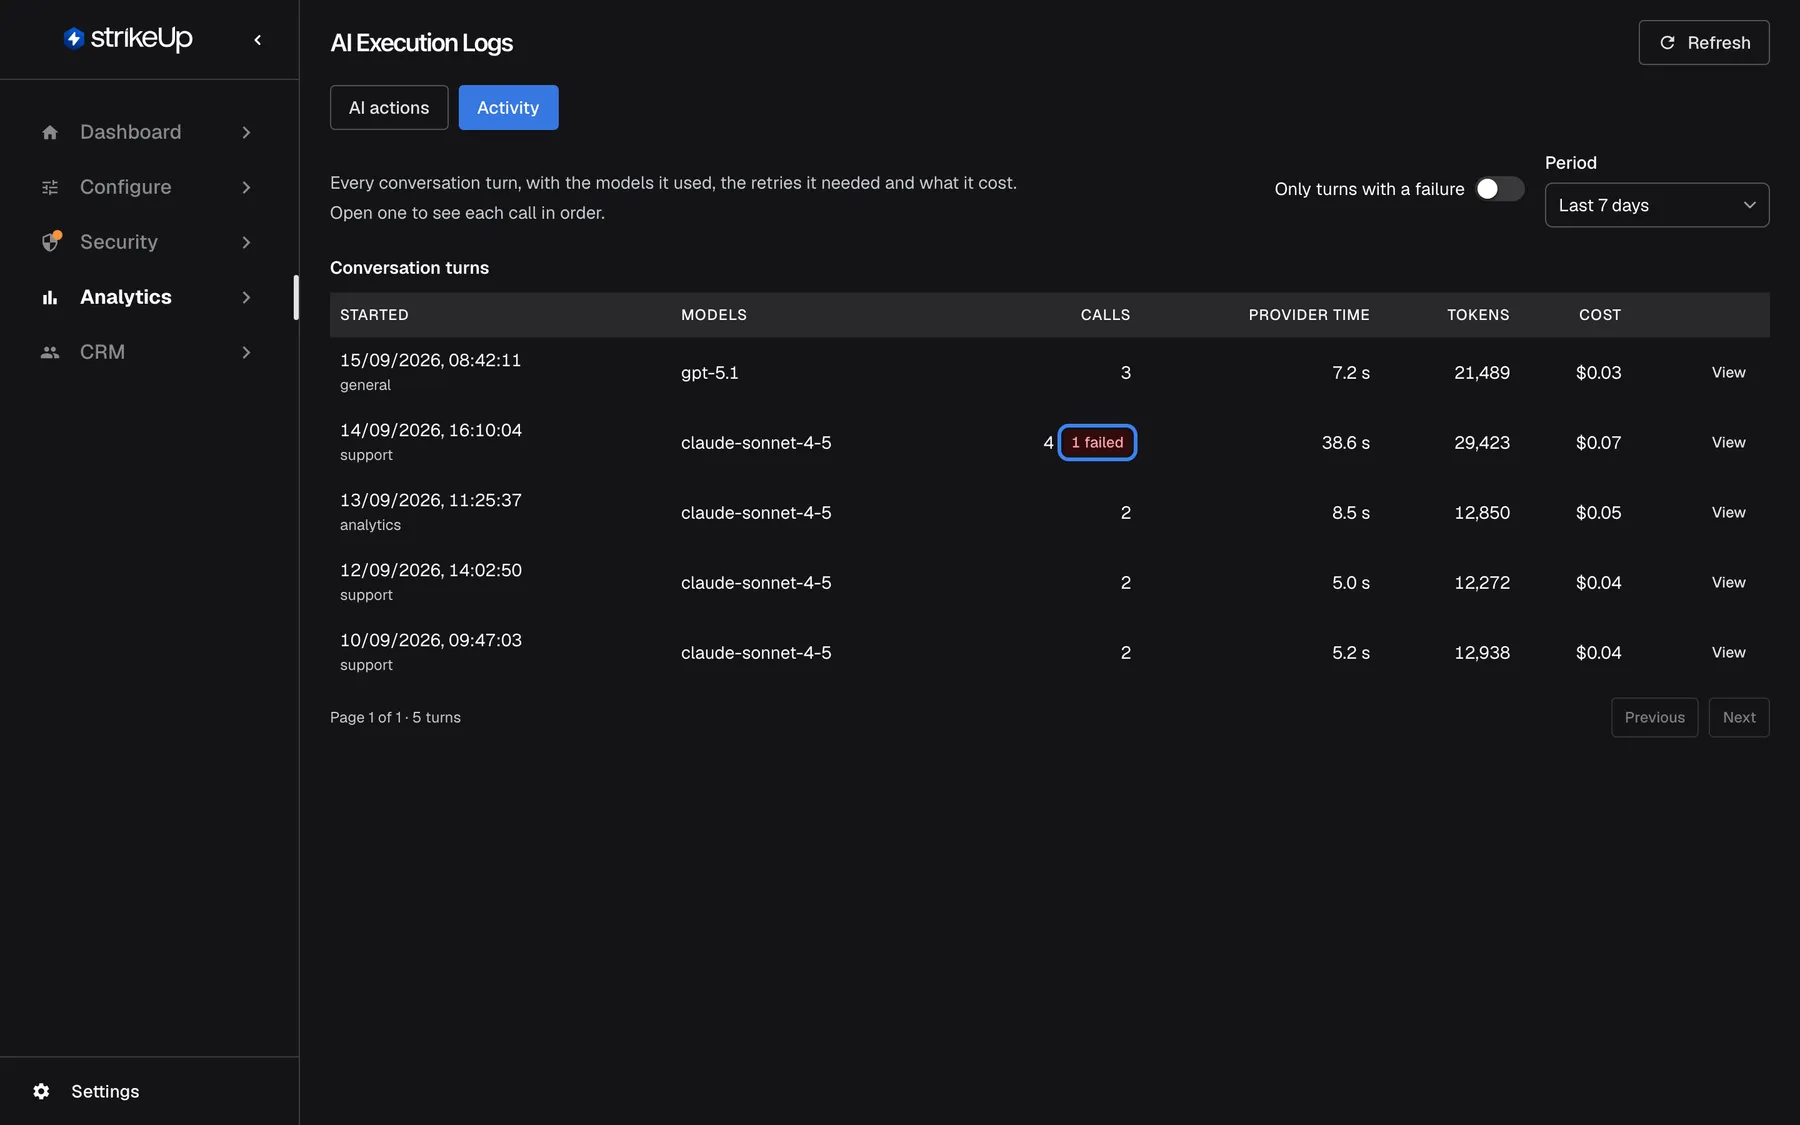Screen dimensions: 1800x1125
Task: Click the Page 1 of 1 text
Action: [x=365, y=717]
